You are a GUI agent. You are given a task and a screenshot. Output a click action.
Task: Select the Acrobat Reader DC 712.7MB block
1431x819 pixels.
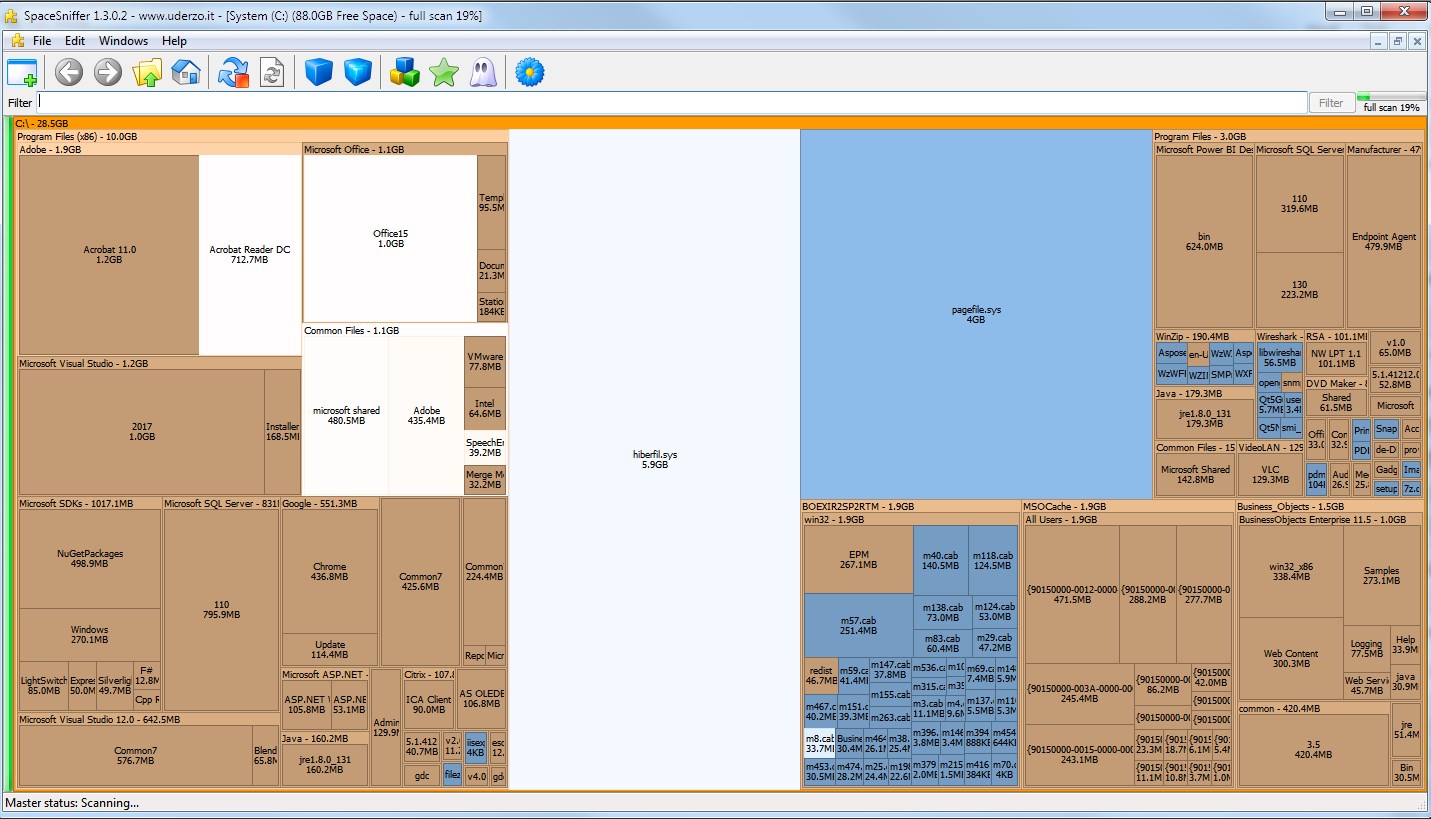[250, 255]
